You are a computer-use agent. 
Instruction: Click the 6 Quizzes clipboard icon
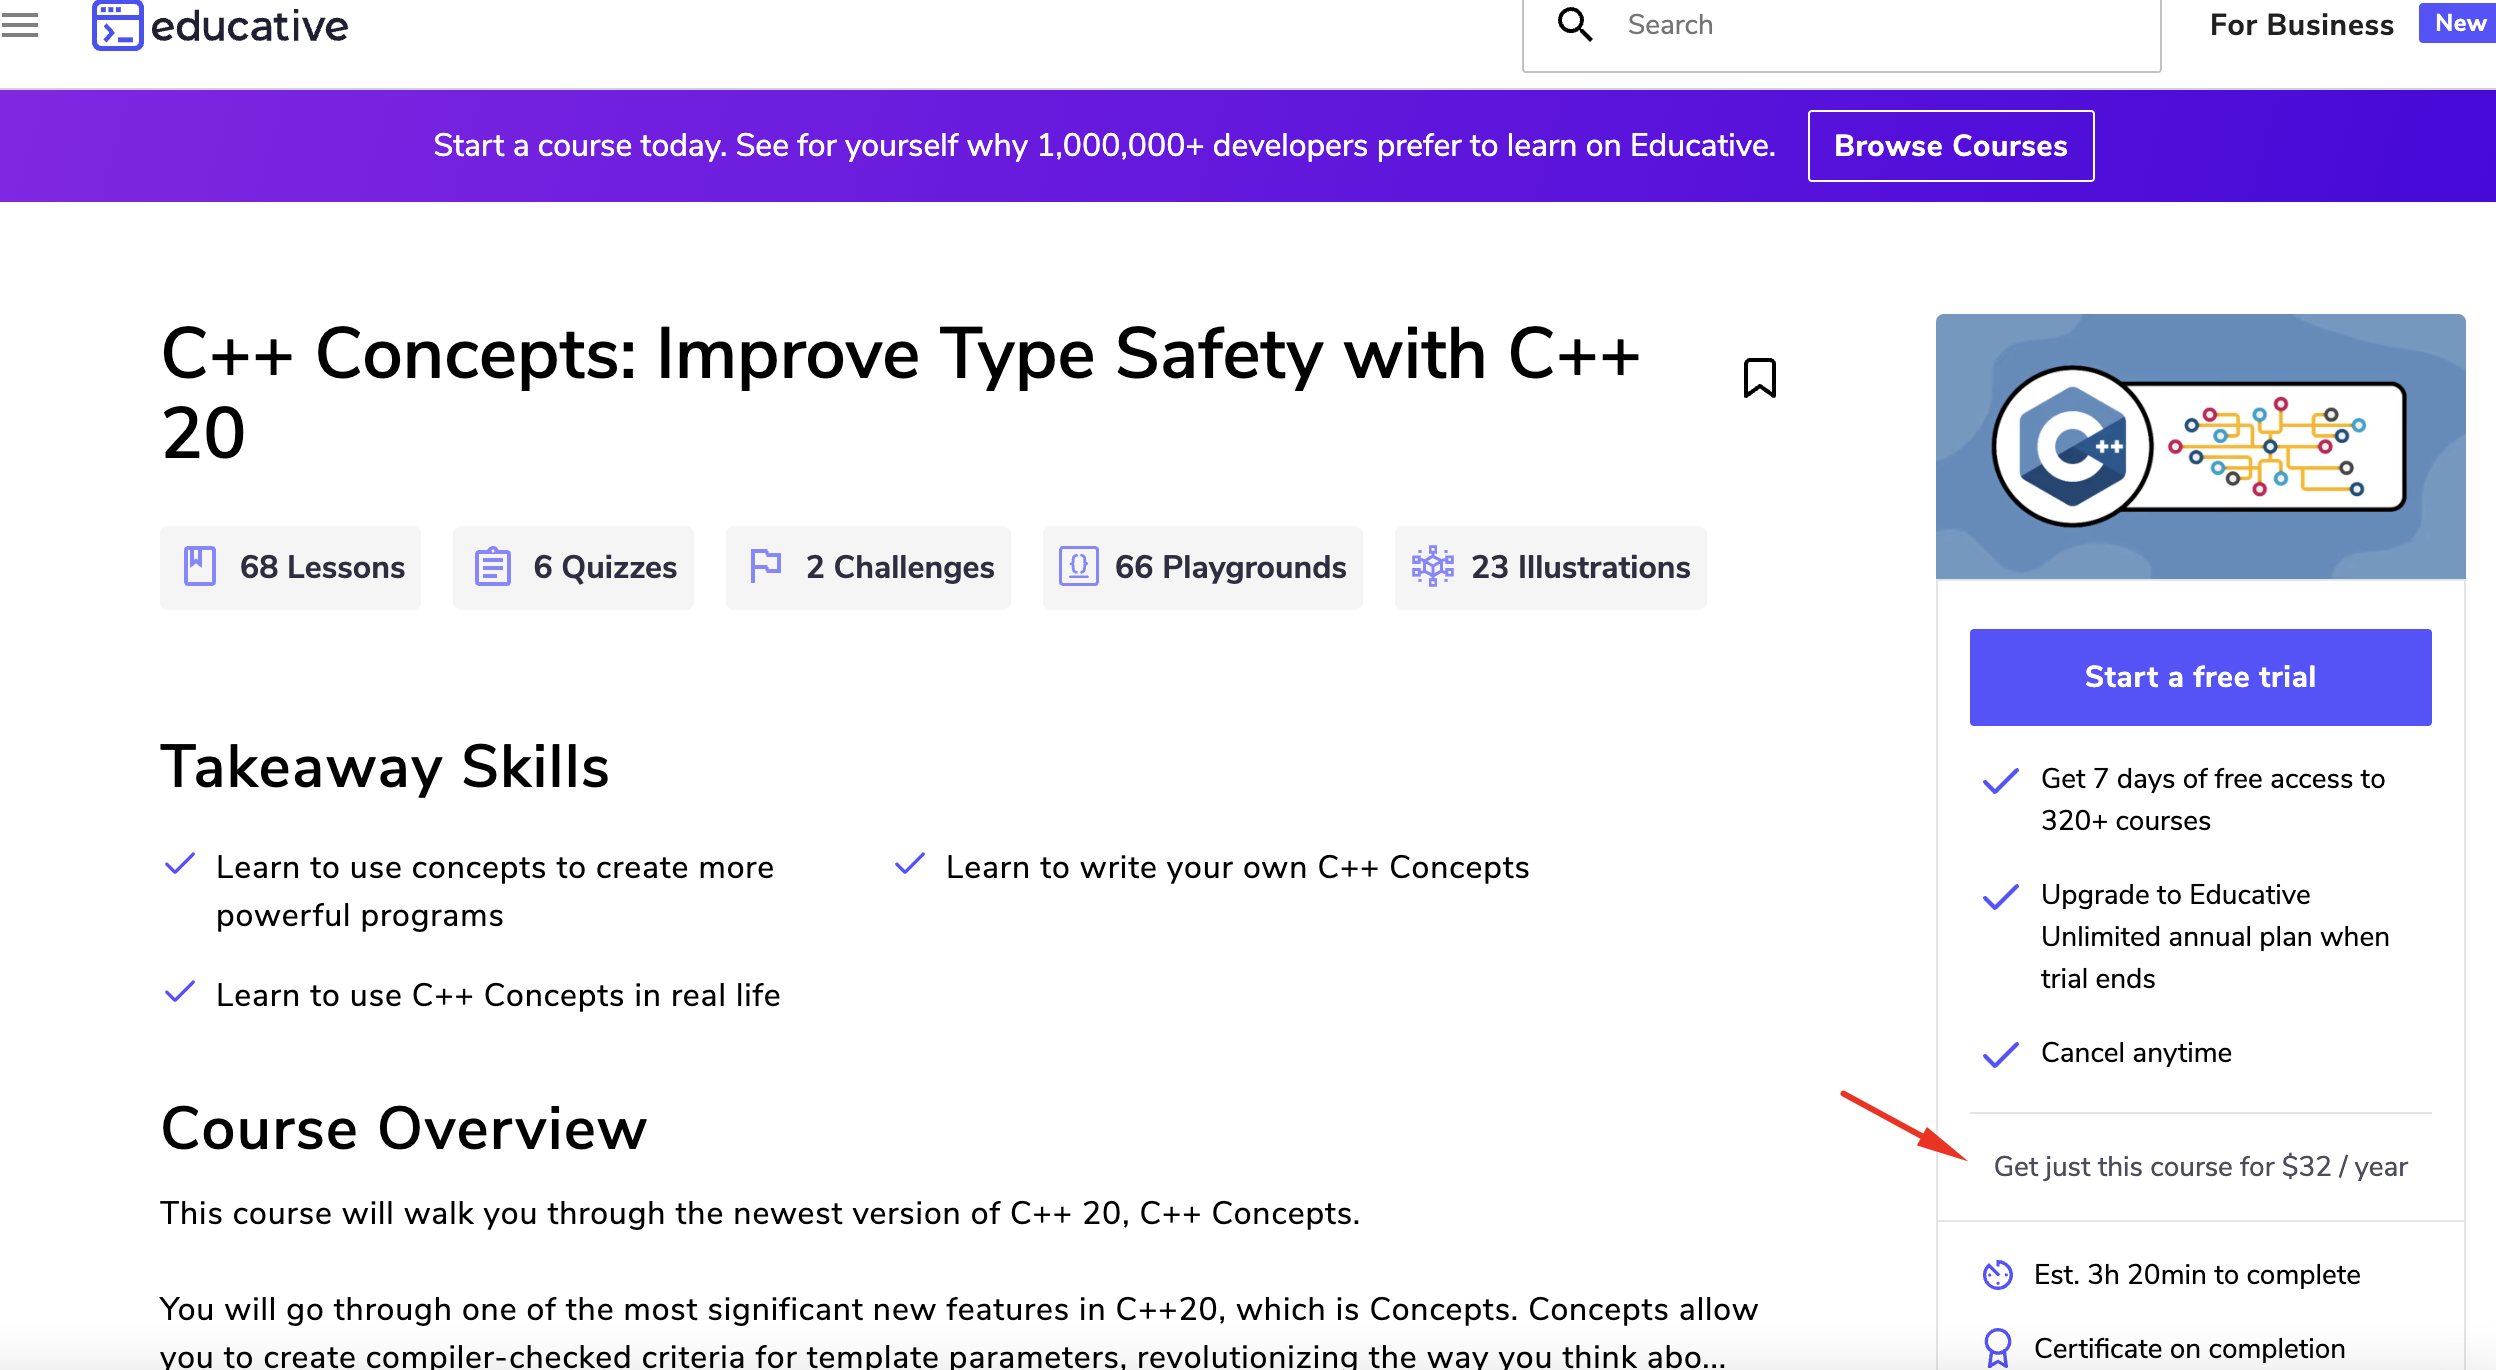[x=492, y=566]
